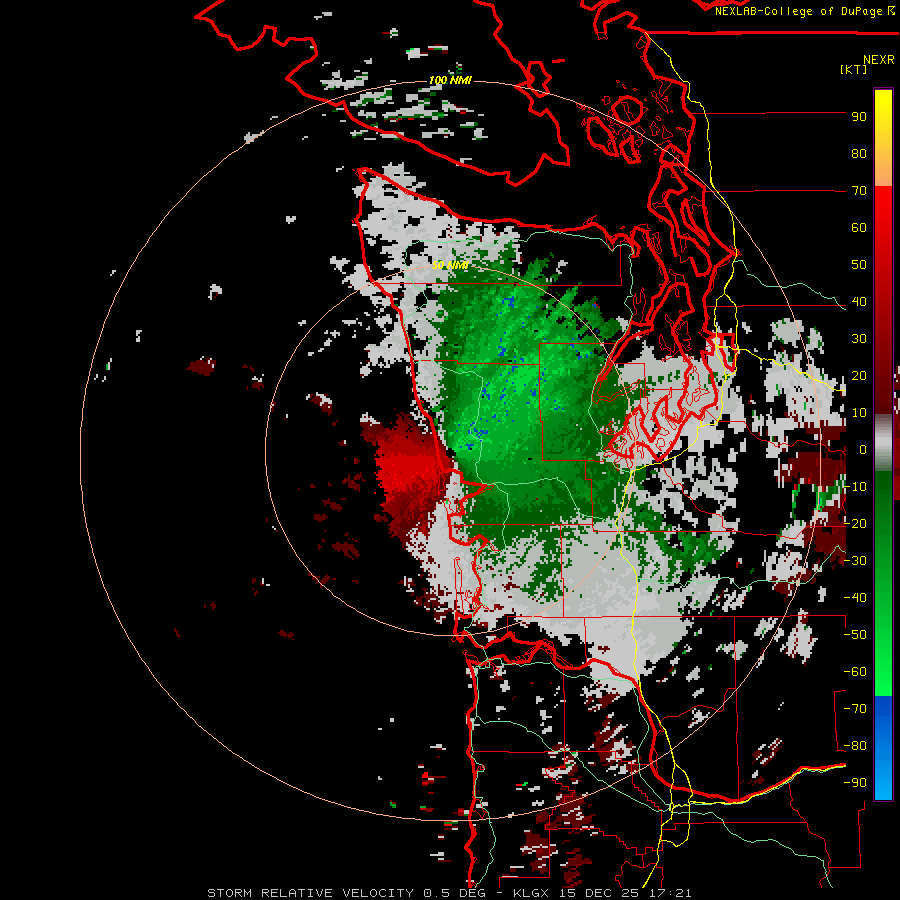Click the "-70" value on the velocity scale

tap(855, 709)
